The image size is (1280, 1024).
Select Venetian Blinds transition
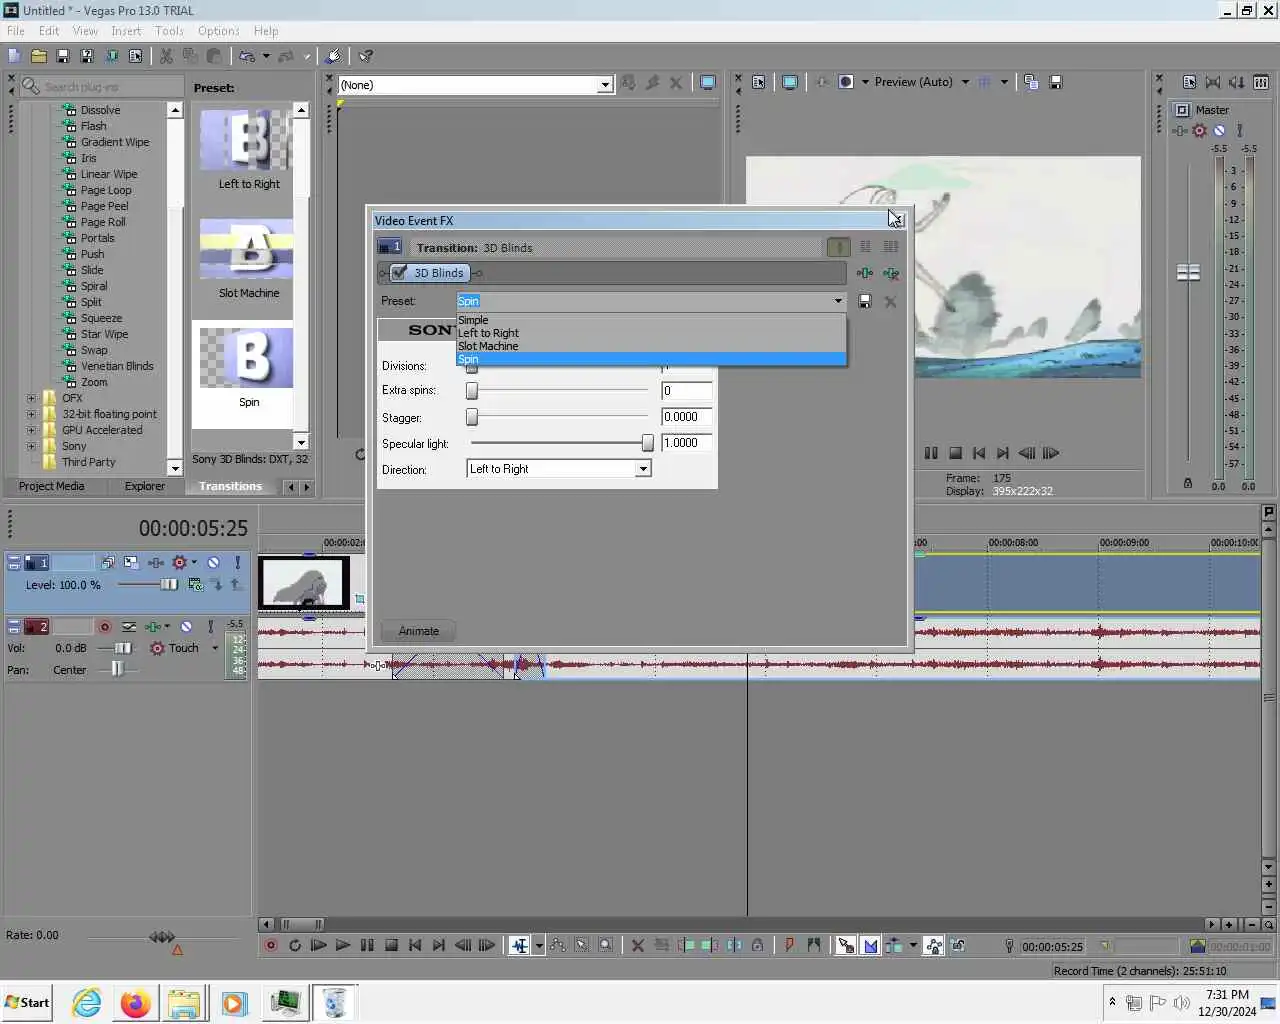pyautogui.click(x=117, y=366)
